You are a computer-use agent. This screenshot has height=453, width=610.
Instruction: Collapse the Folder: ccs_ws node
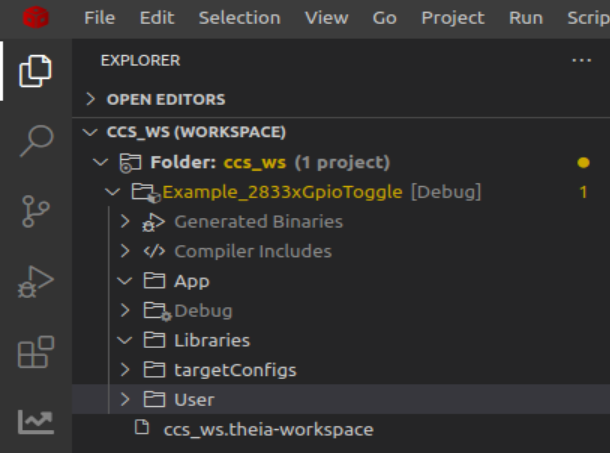[101, 162]
